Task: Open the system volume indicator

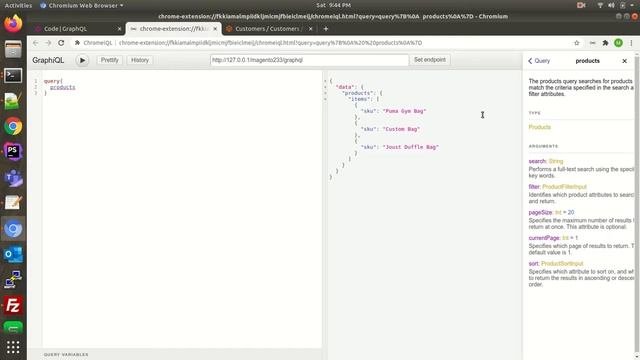Action: pos(611,5)
